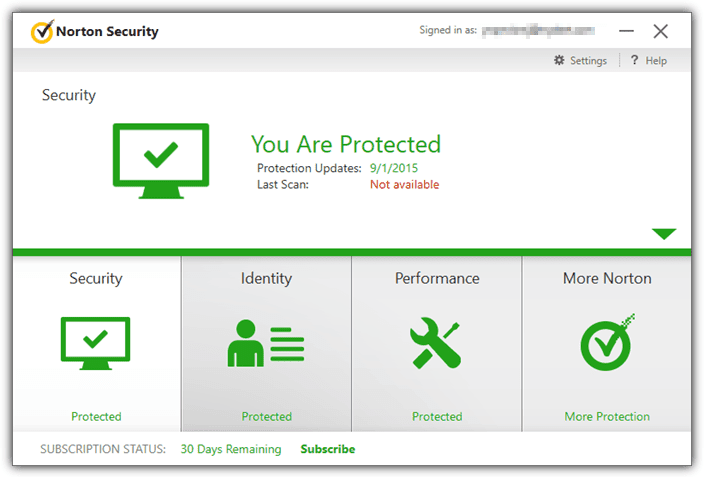
Task: Click the SUBSCRIPTION STATUS label
Action: coord(103,449)
